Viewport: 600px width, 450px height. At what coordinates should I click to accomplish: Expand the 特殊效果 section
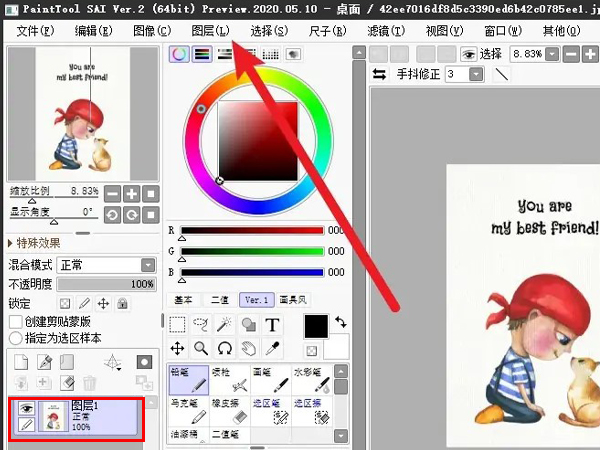(x=34, y=243)
